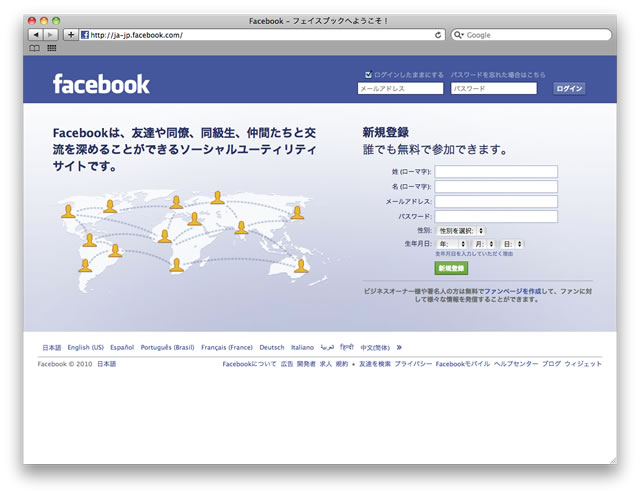Click the more languages double-arrow icon

[399, 347]
